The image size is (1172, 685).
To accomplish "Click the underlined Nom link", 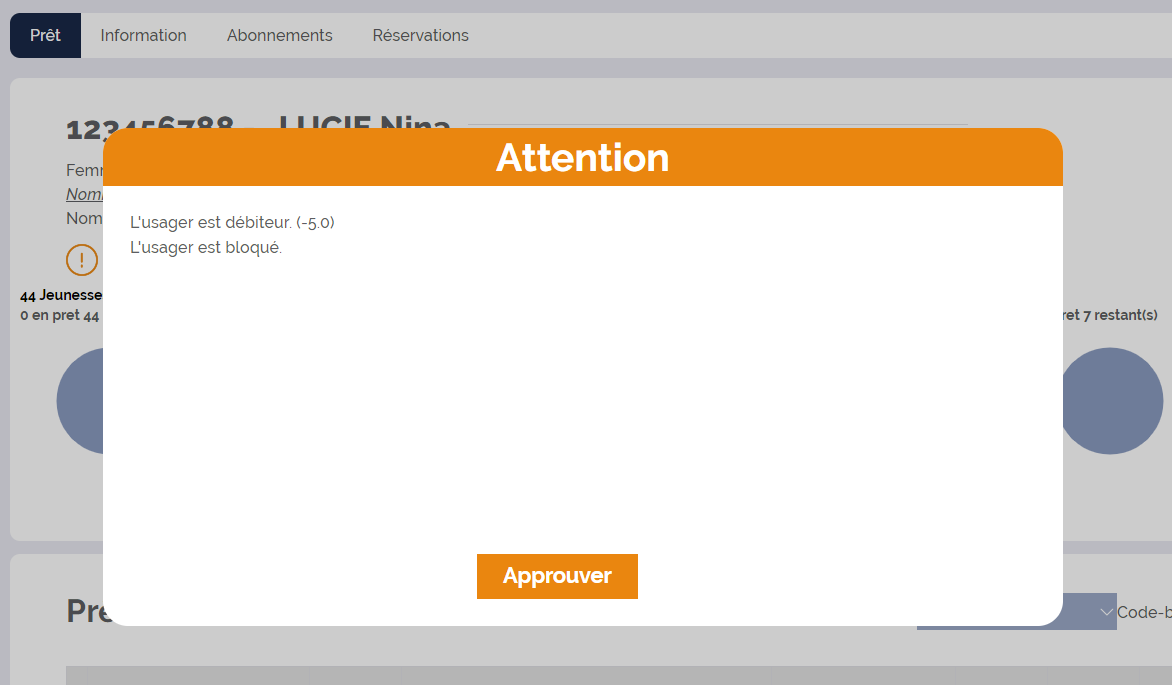I will tap(84, 194).
